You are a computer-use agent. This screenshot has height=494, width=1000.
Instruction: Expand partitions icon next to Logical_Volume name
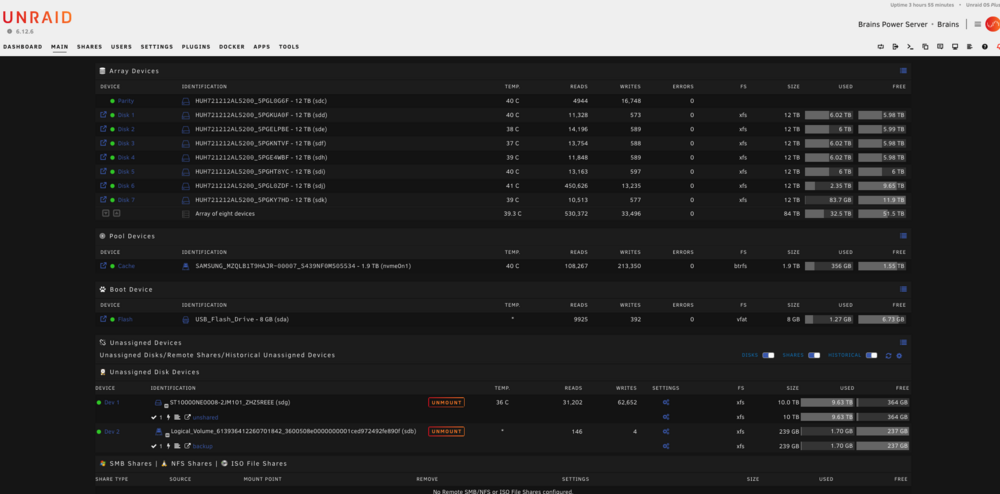tap(166, 434)
